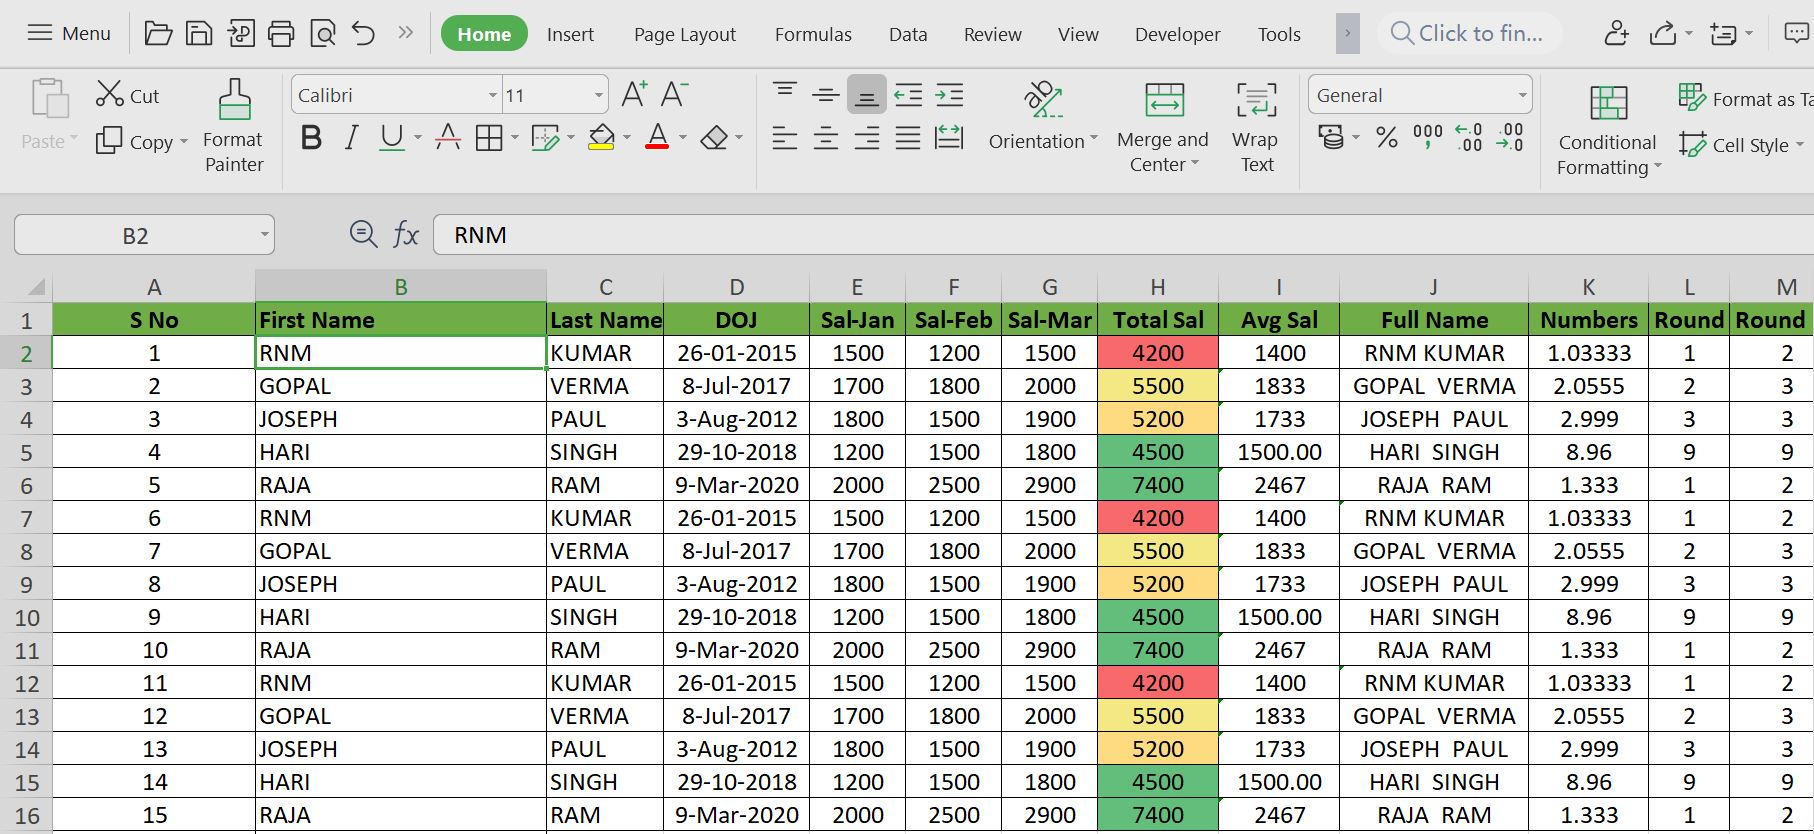Open the Conditional Formatting icon
Image resolution: width=1814 pixels, height=834 pixels.
1608,103
